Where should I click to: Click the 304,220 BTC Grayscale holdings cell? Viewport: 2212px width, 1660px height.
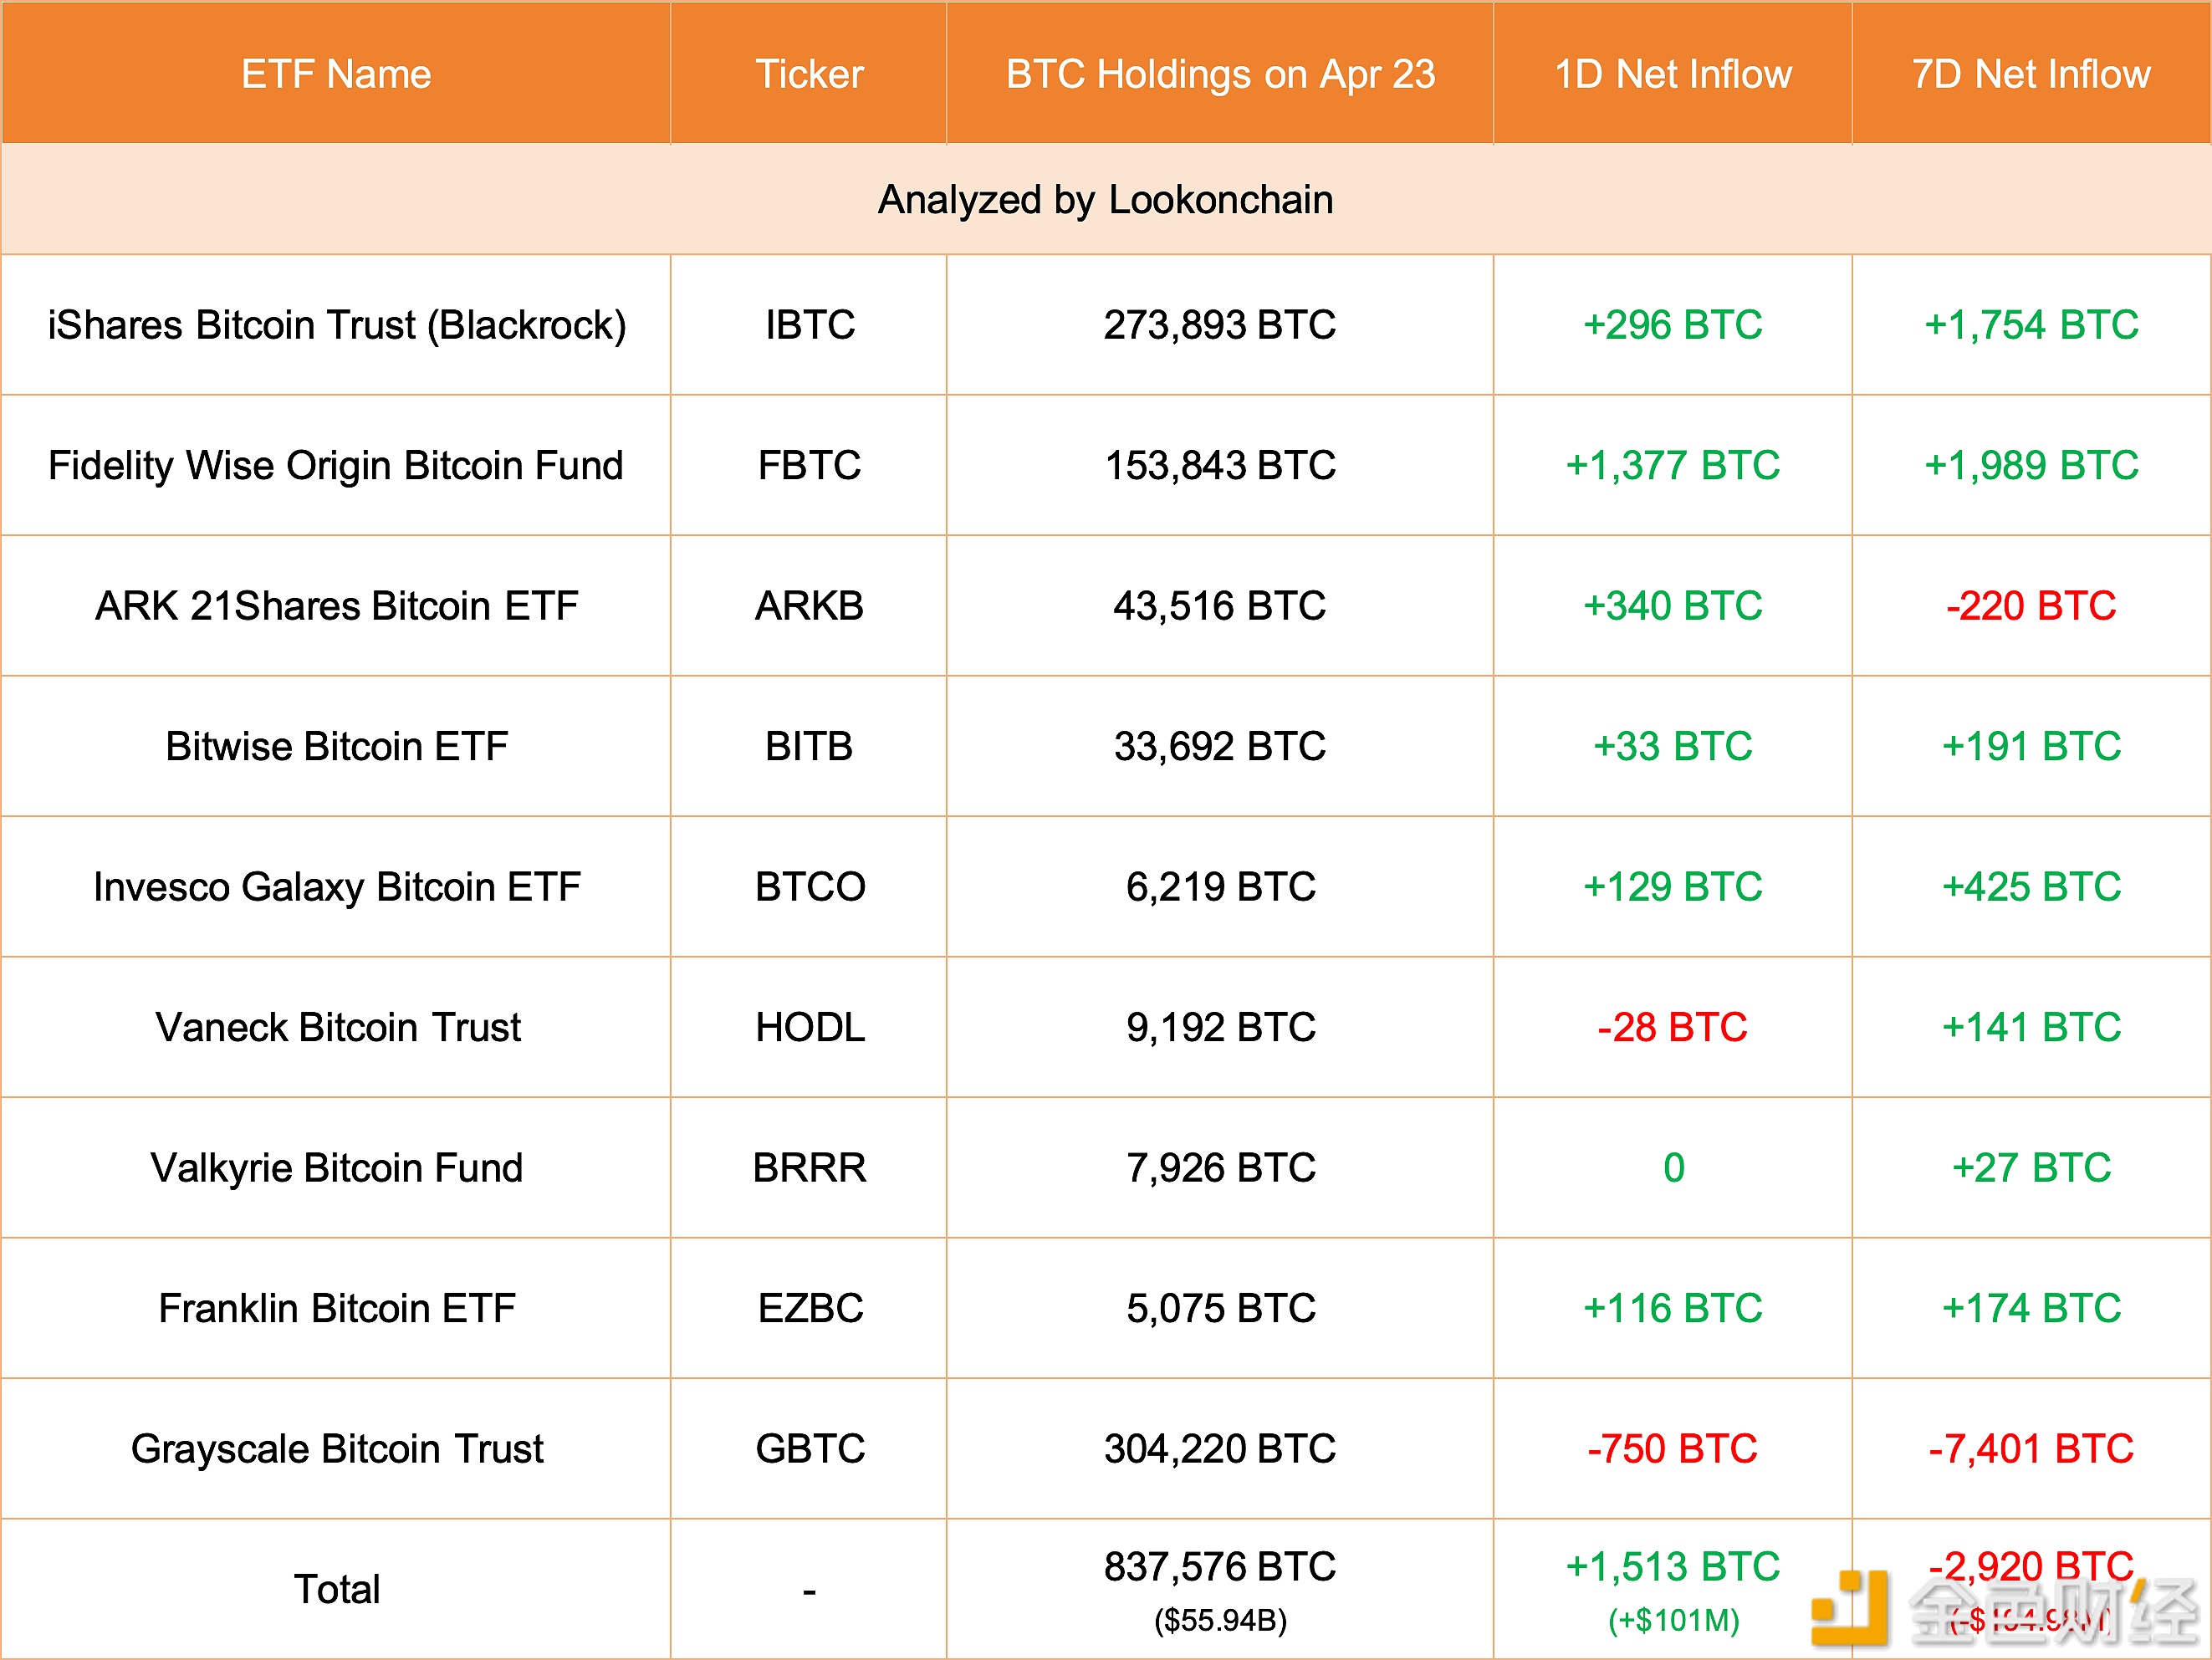(x=1220, y=1449)
